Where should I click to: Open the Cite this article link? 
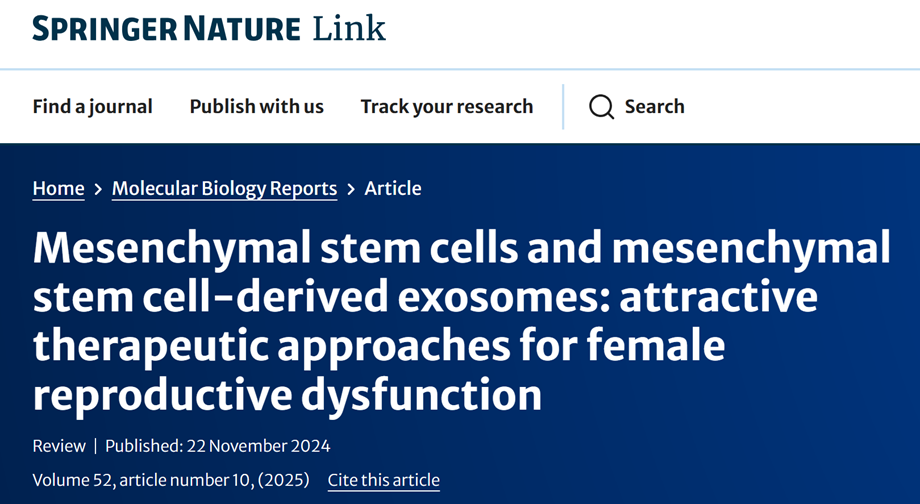[x=384, y=480]
